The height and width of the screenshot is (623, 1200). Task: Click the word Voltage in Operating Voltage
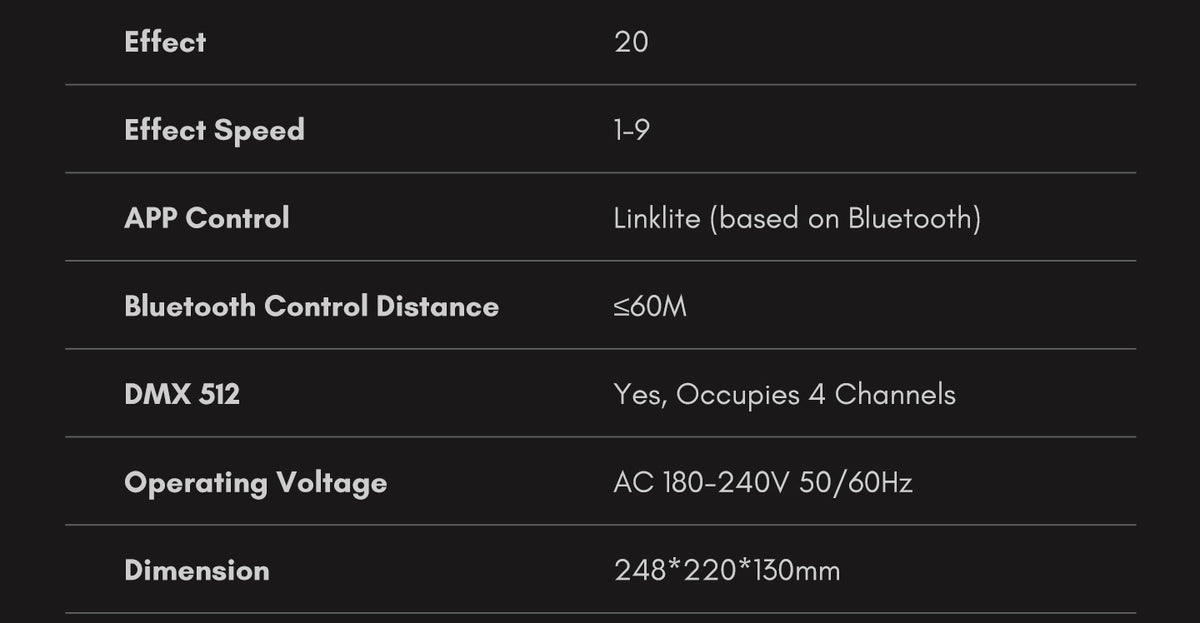331,483
